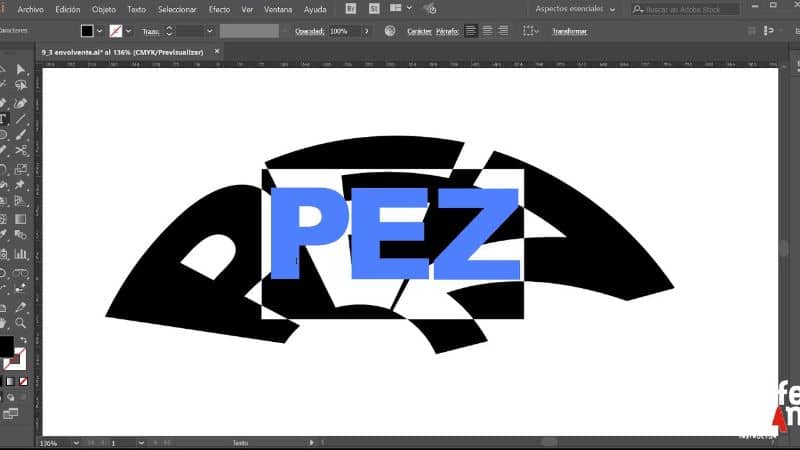Open the artboard number dropdown
Viewport: 800px width, 450px height.
coord(141,443)
